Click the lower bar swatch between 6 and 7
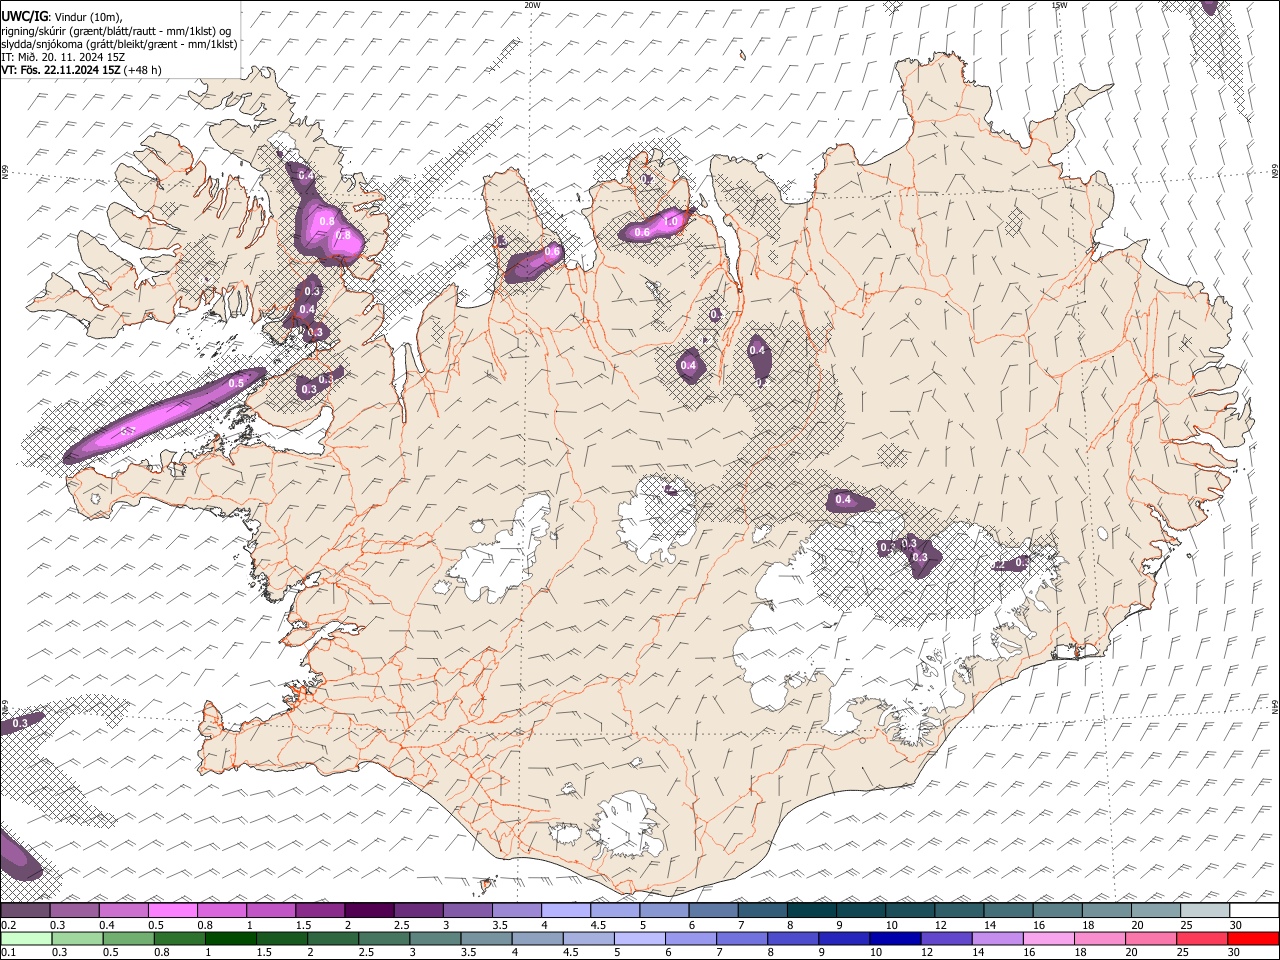This screenshot has width=1280, height=960. [690, 939]
